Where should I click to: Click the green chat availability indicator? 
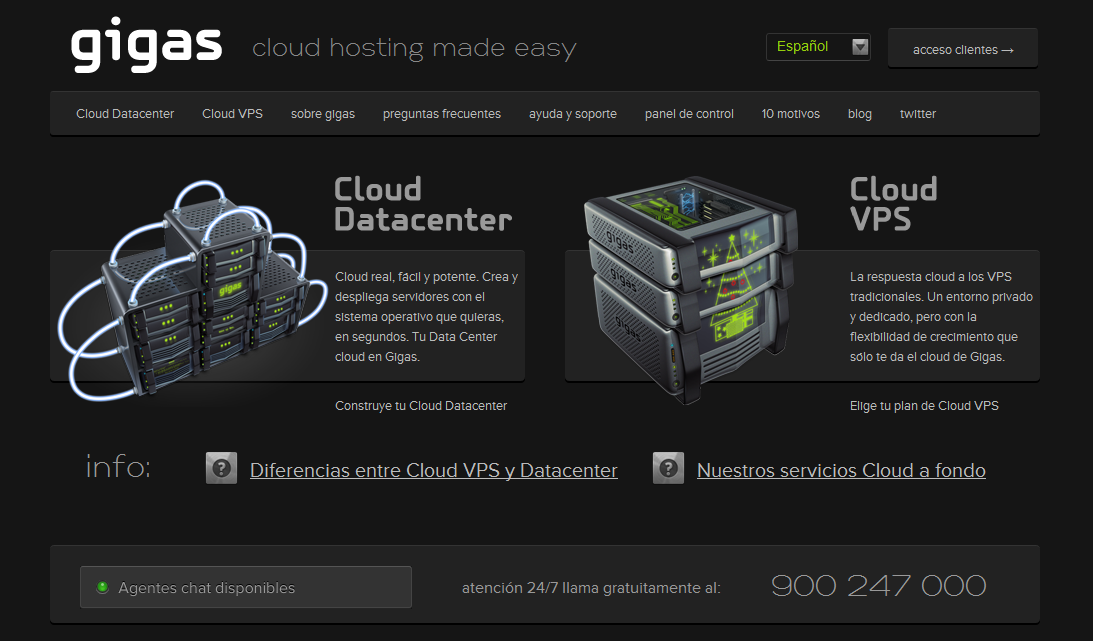point(102,587)
